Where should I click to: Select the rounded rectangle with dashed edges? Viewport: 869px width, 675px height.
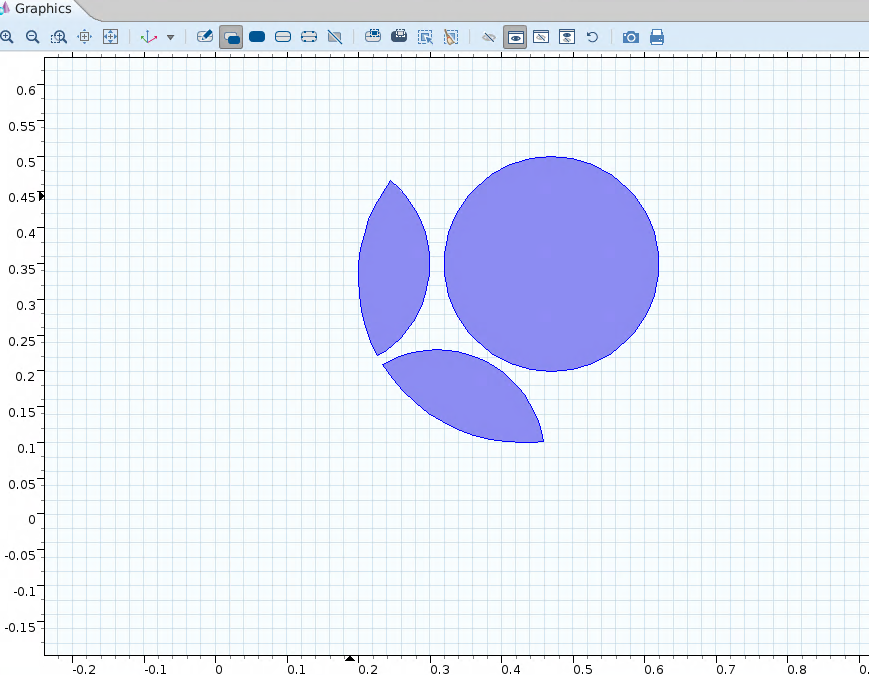pyautogui.click(x=309, y=37)
